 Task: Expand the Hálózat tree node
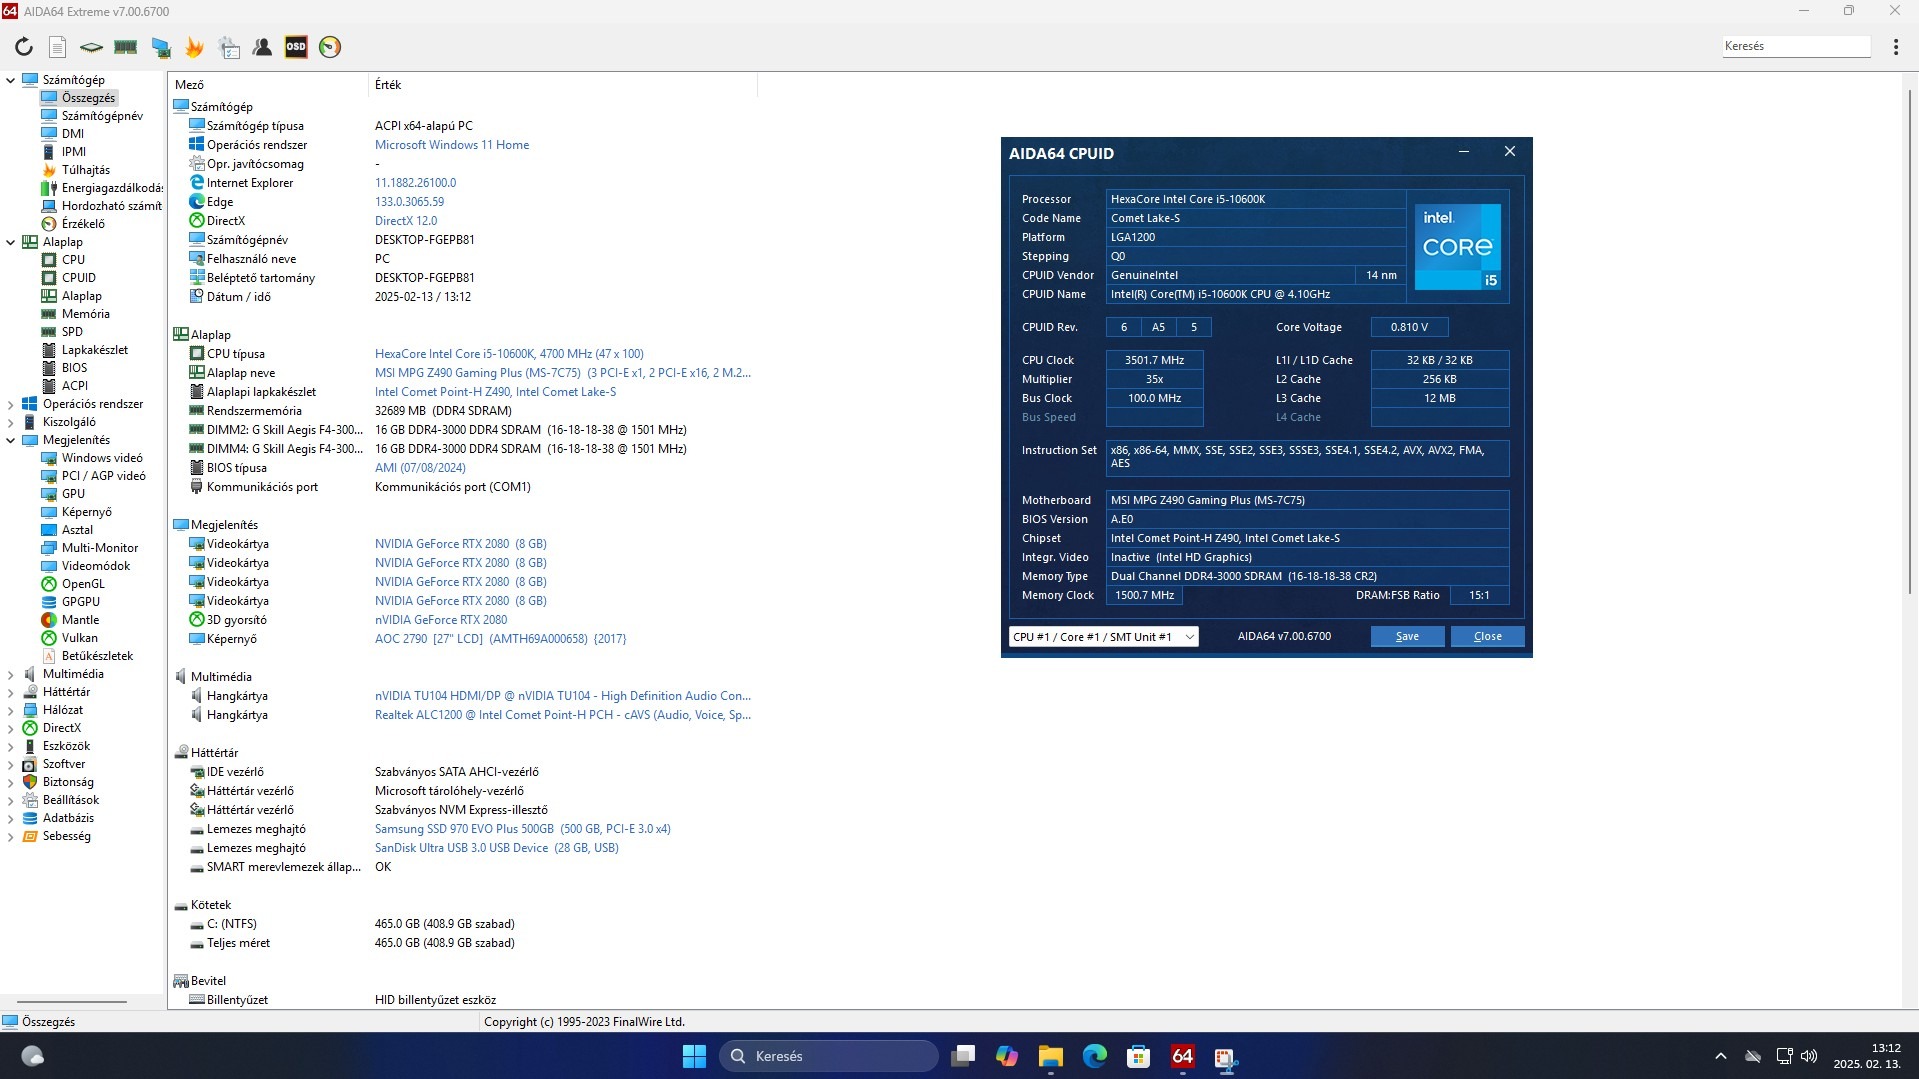[11, 710]
